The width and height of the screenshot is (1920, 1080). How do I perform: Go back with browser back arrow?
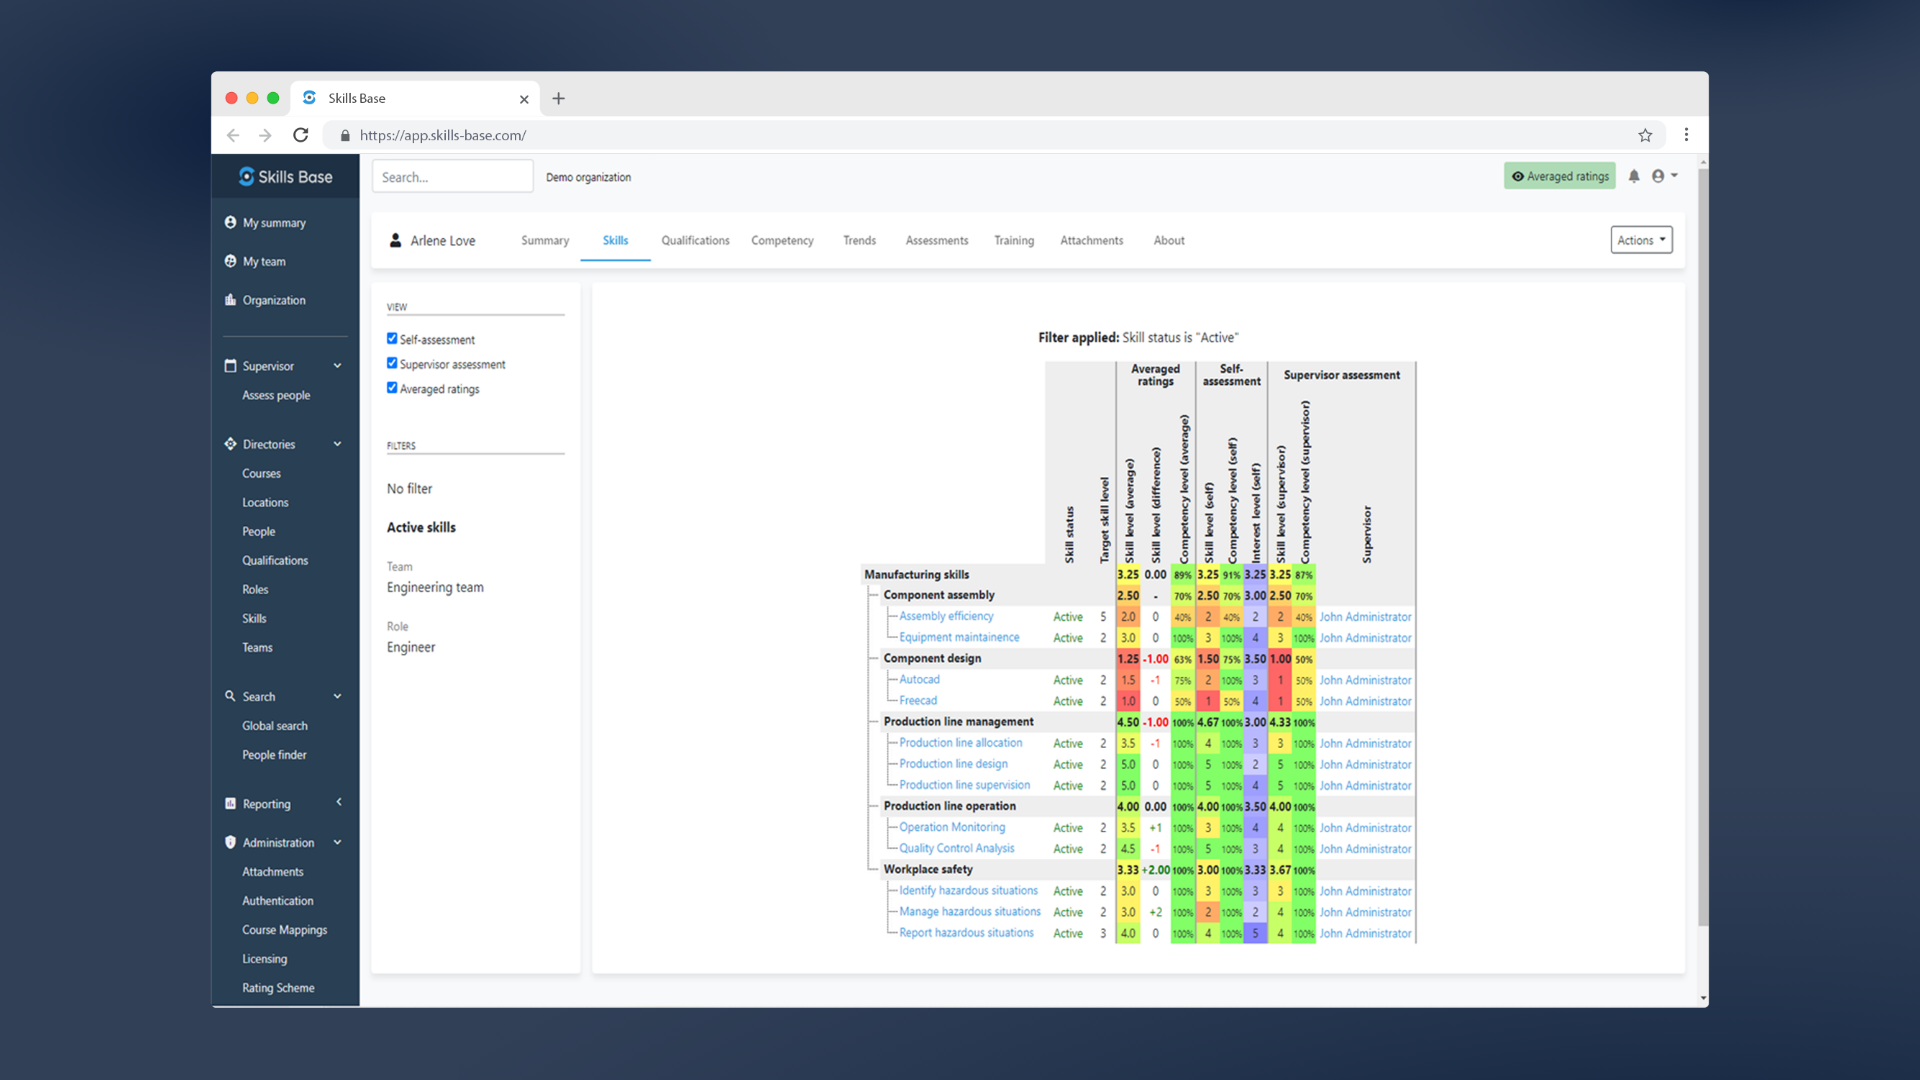click(x=233, y=135)
